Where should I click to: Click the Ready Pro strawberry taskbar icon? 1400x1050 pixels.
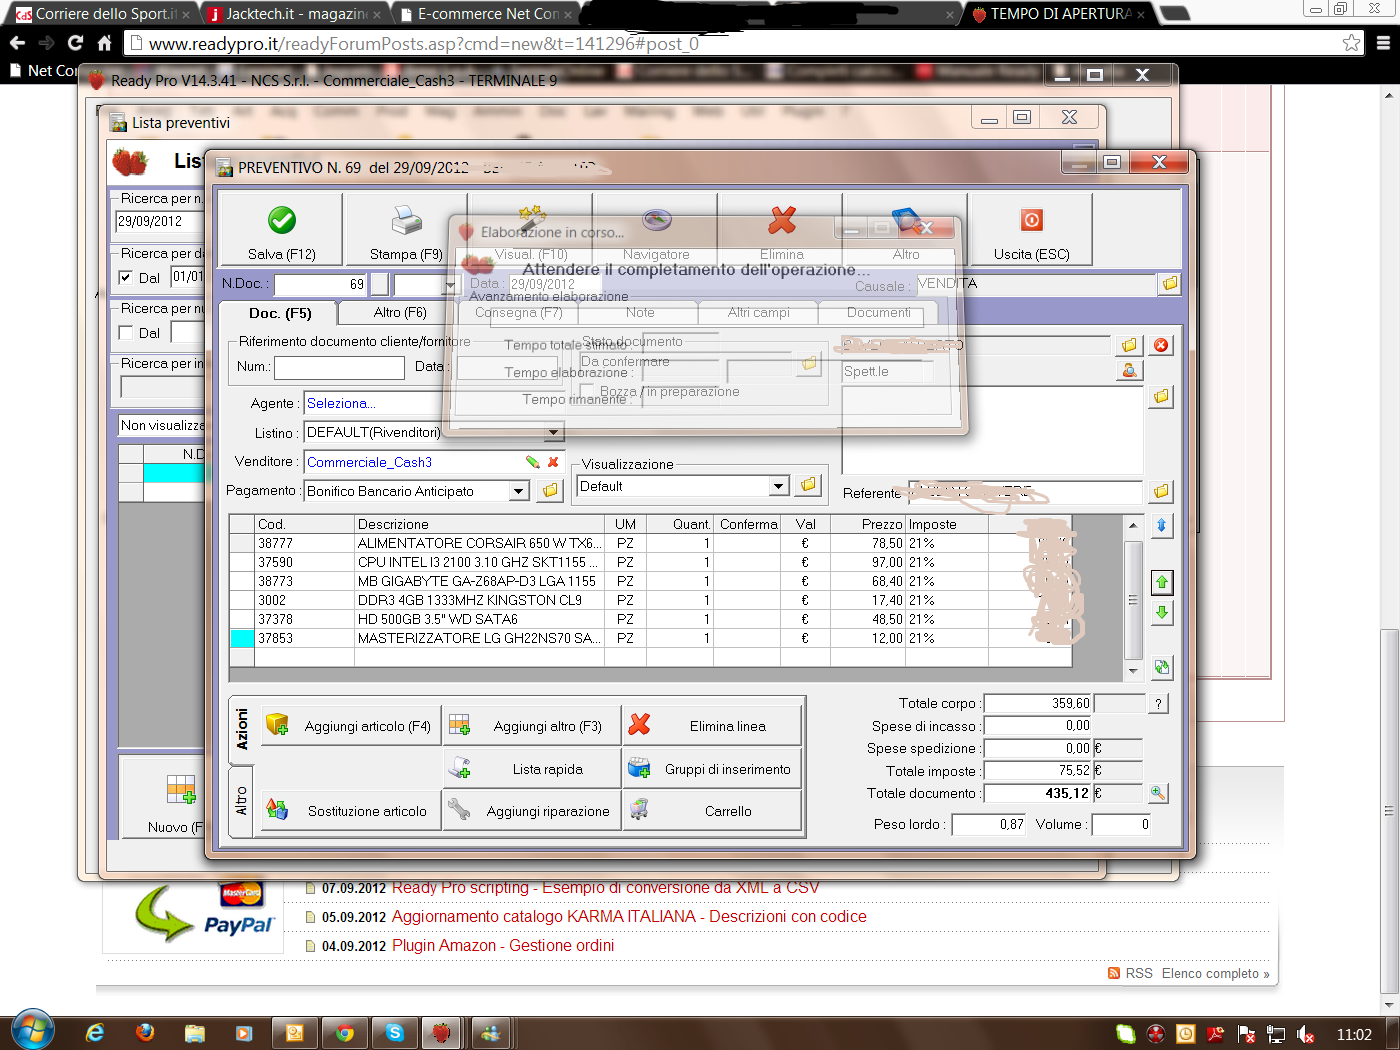[x=441, y=1033]
